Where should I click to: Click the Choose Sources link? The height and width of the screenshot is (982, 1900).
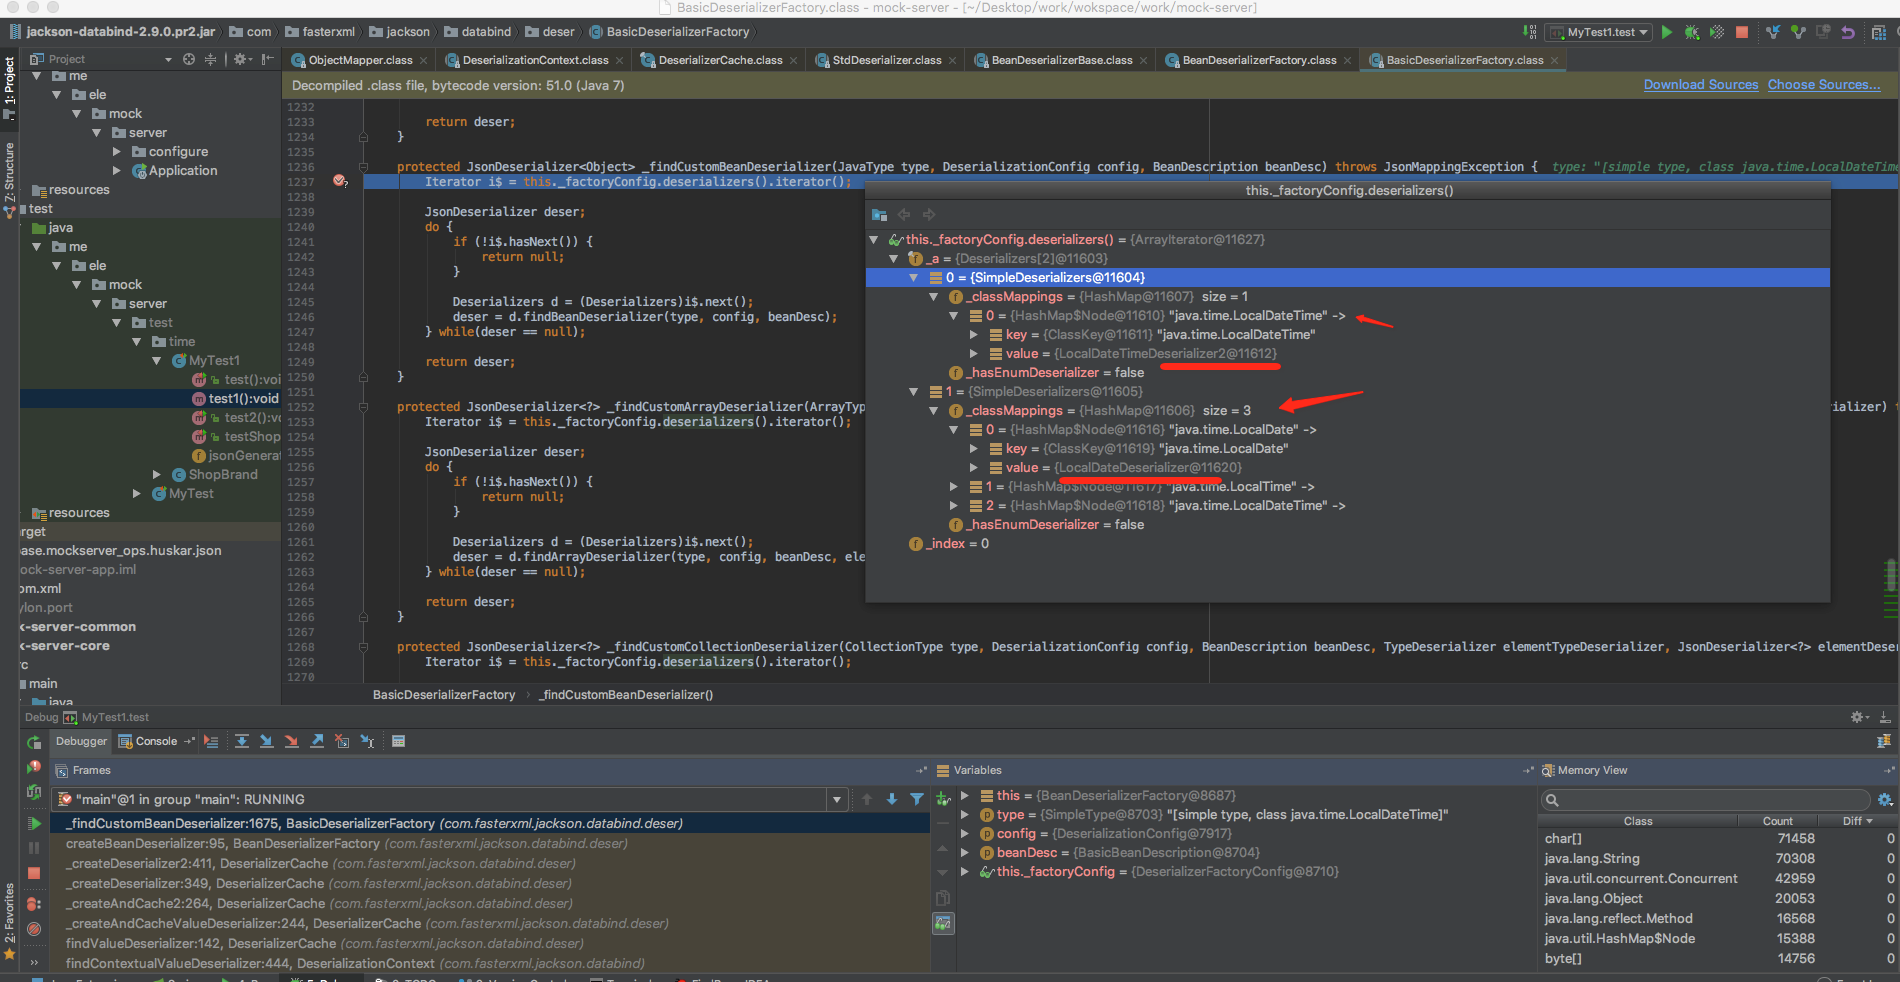tap(1822, 84)
